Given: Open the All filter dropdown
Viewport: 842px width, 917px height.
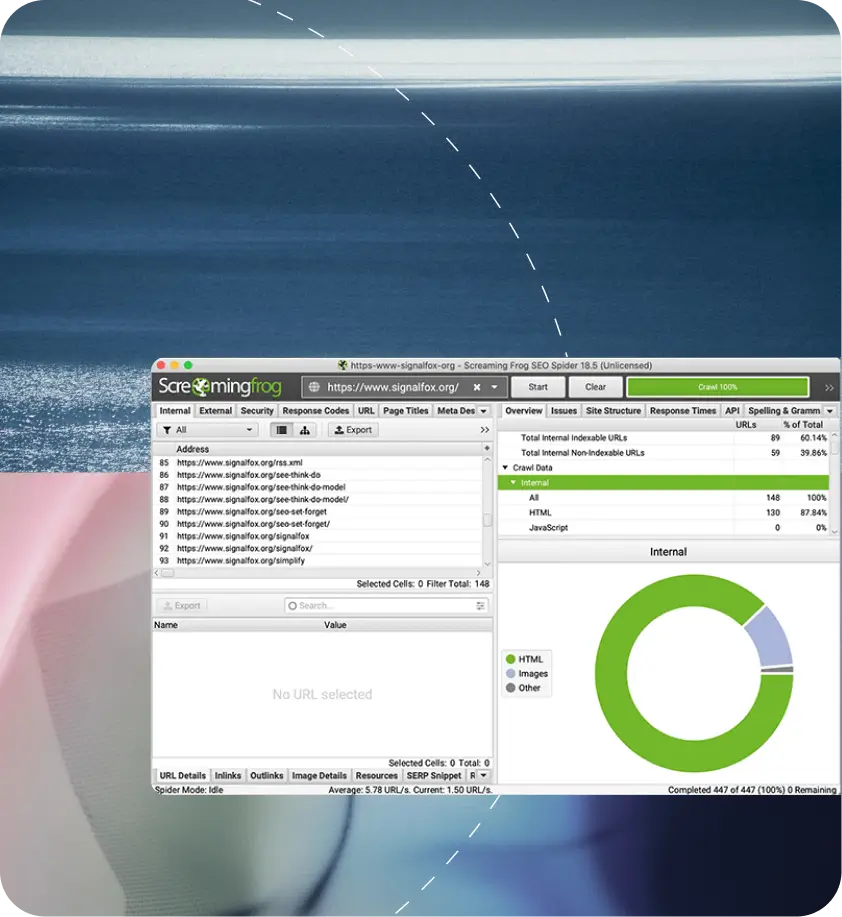Looking at the screenshot, I should 208,430.
